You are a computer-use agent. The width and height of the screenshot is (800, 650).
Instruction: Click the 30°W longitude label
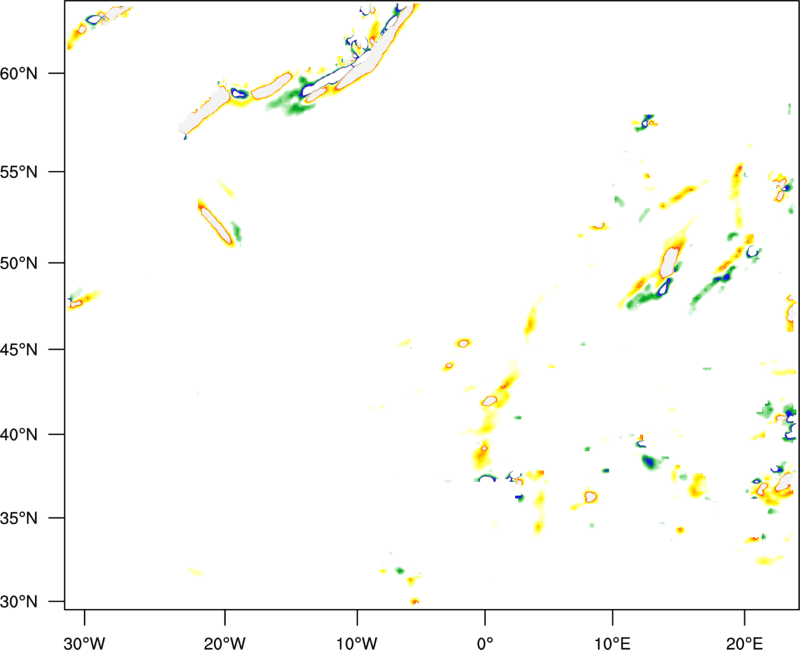pyautogui.click(x=85, y=643)
